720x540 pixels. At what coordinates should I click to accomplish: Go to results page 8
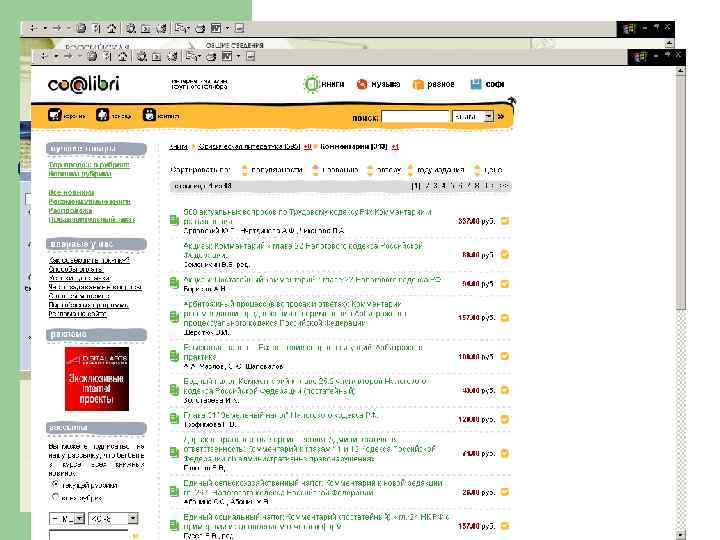(477, 186)
